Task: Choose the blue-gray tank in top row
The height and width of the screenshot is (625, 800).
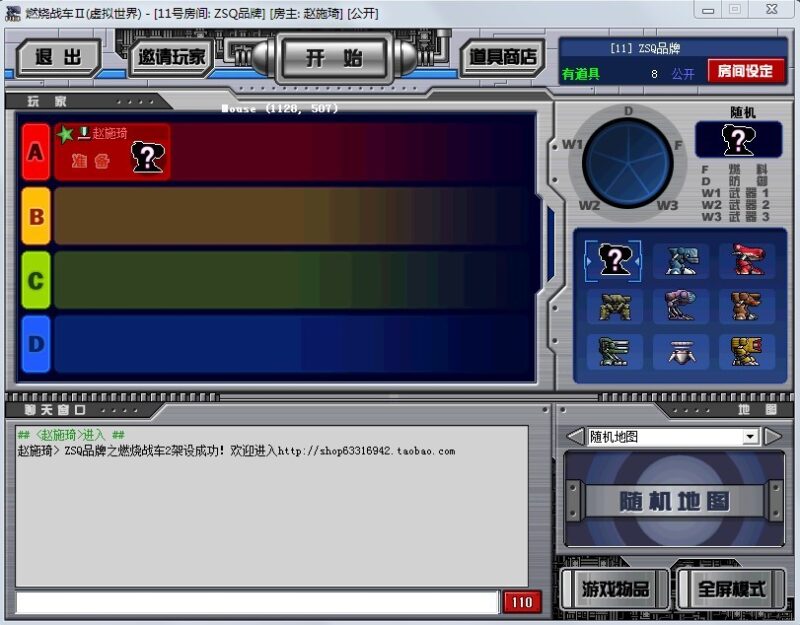Action: [681, 260]
